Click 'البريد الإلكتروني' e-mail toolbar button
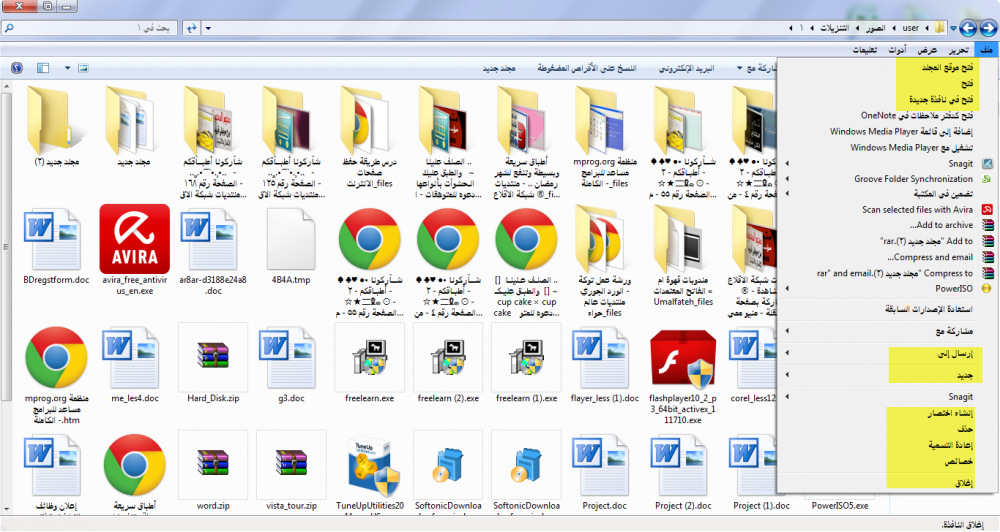The height and width of the screenshot is (532, 1000). click(x=685, y=69)
